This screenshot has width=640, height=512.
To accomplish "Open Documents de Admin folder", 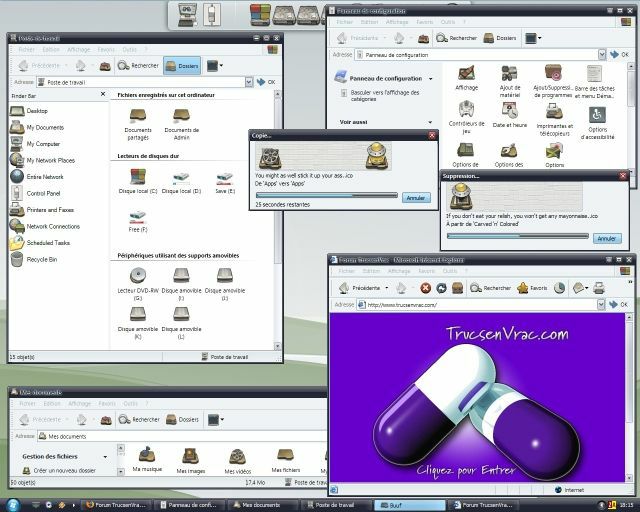I will coord(182,125).
